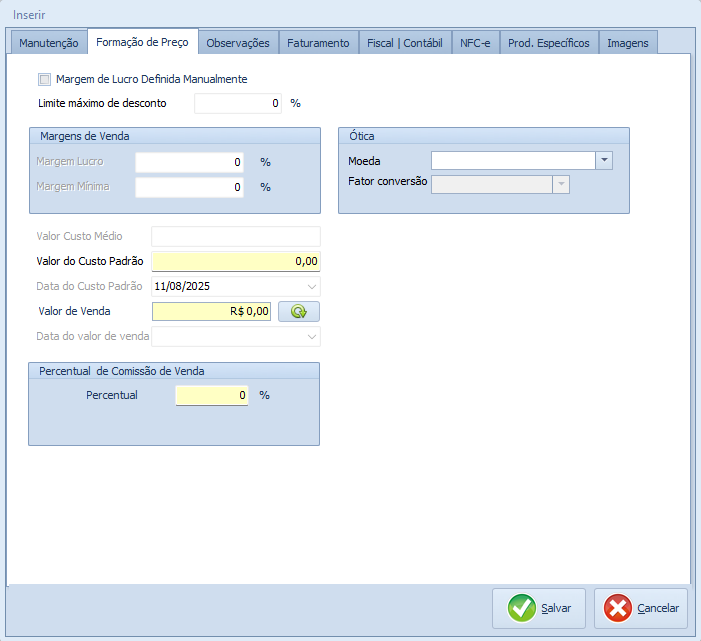
Task: Enable Margem de Lucro Definida Manualmente checkbox
Action: (44, 79)
